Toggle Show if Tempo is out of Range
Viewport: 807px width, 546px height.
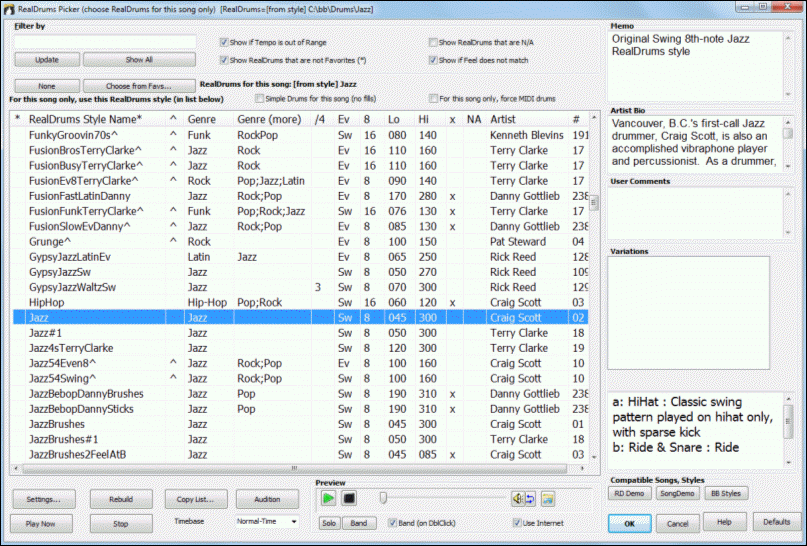click(224, 42)
